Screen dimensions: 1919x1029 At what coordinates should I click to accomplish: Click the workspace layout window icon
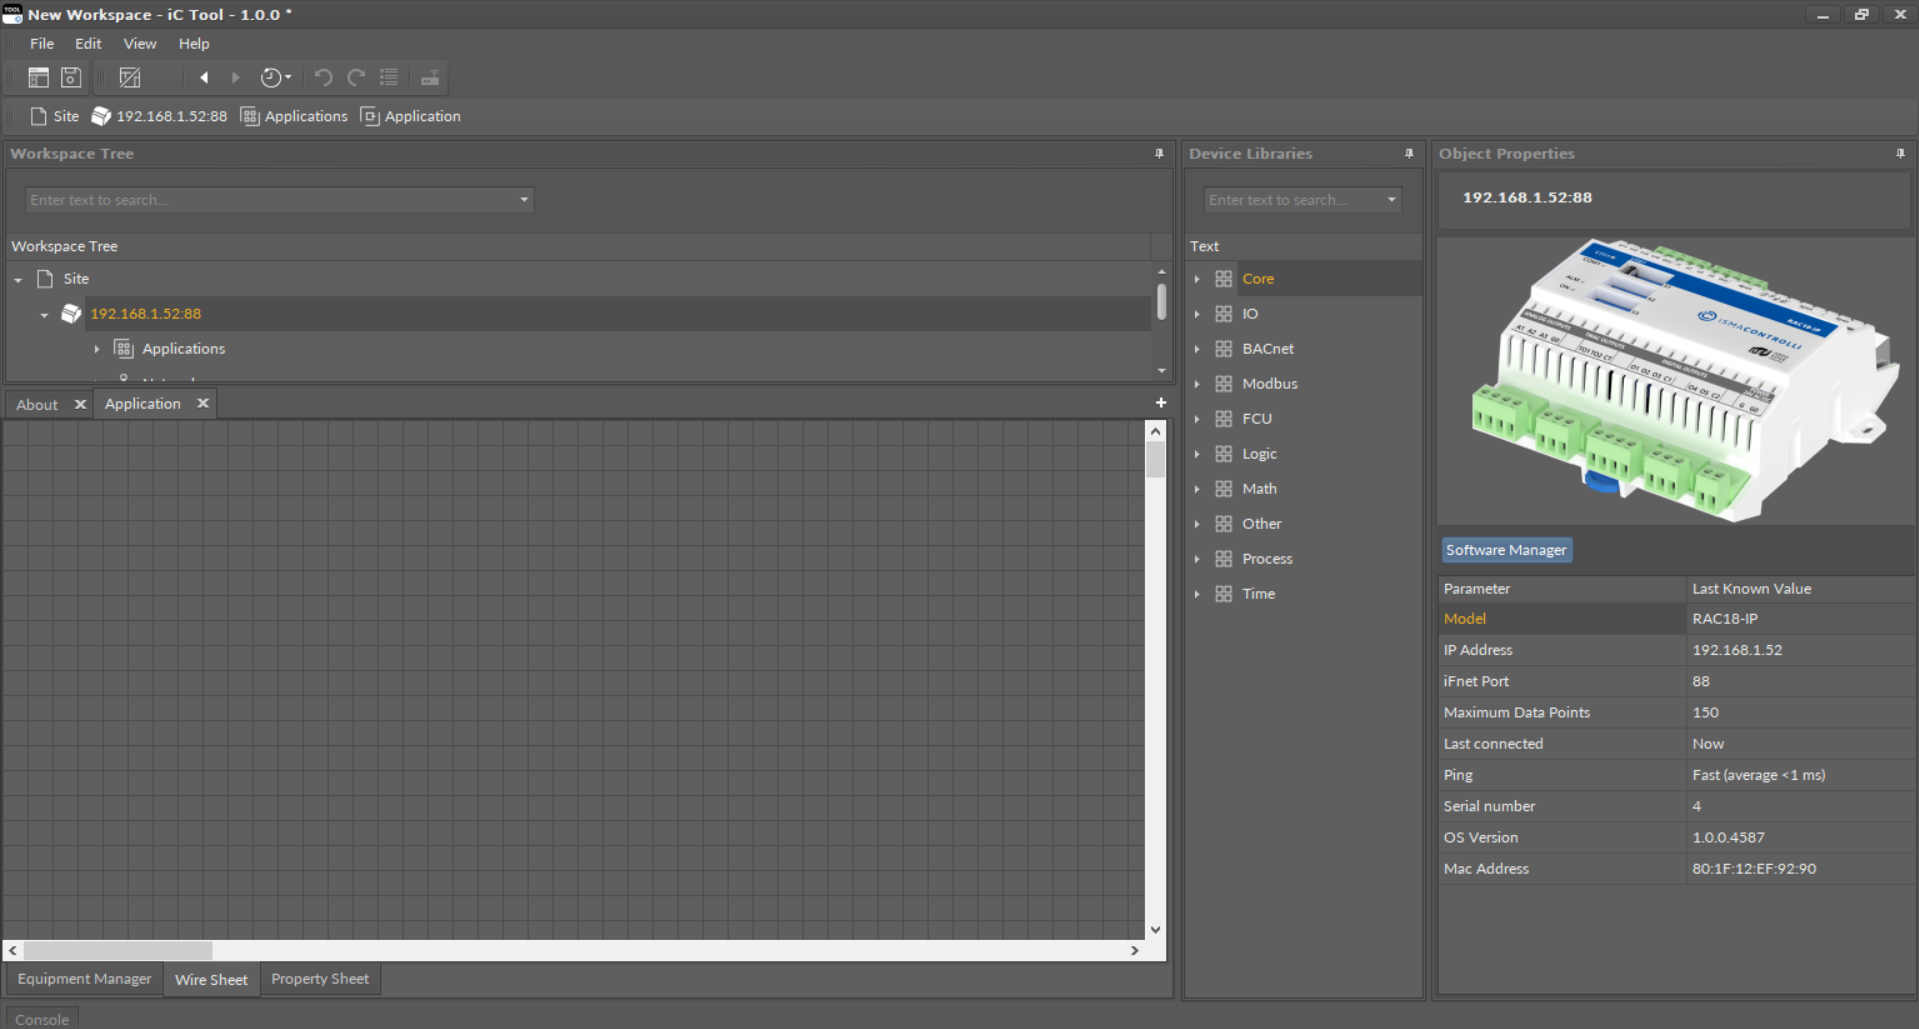[x=38, y=77]
